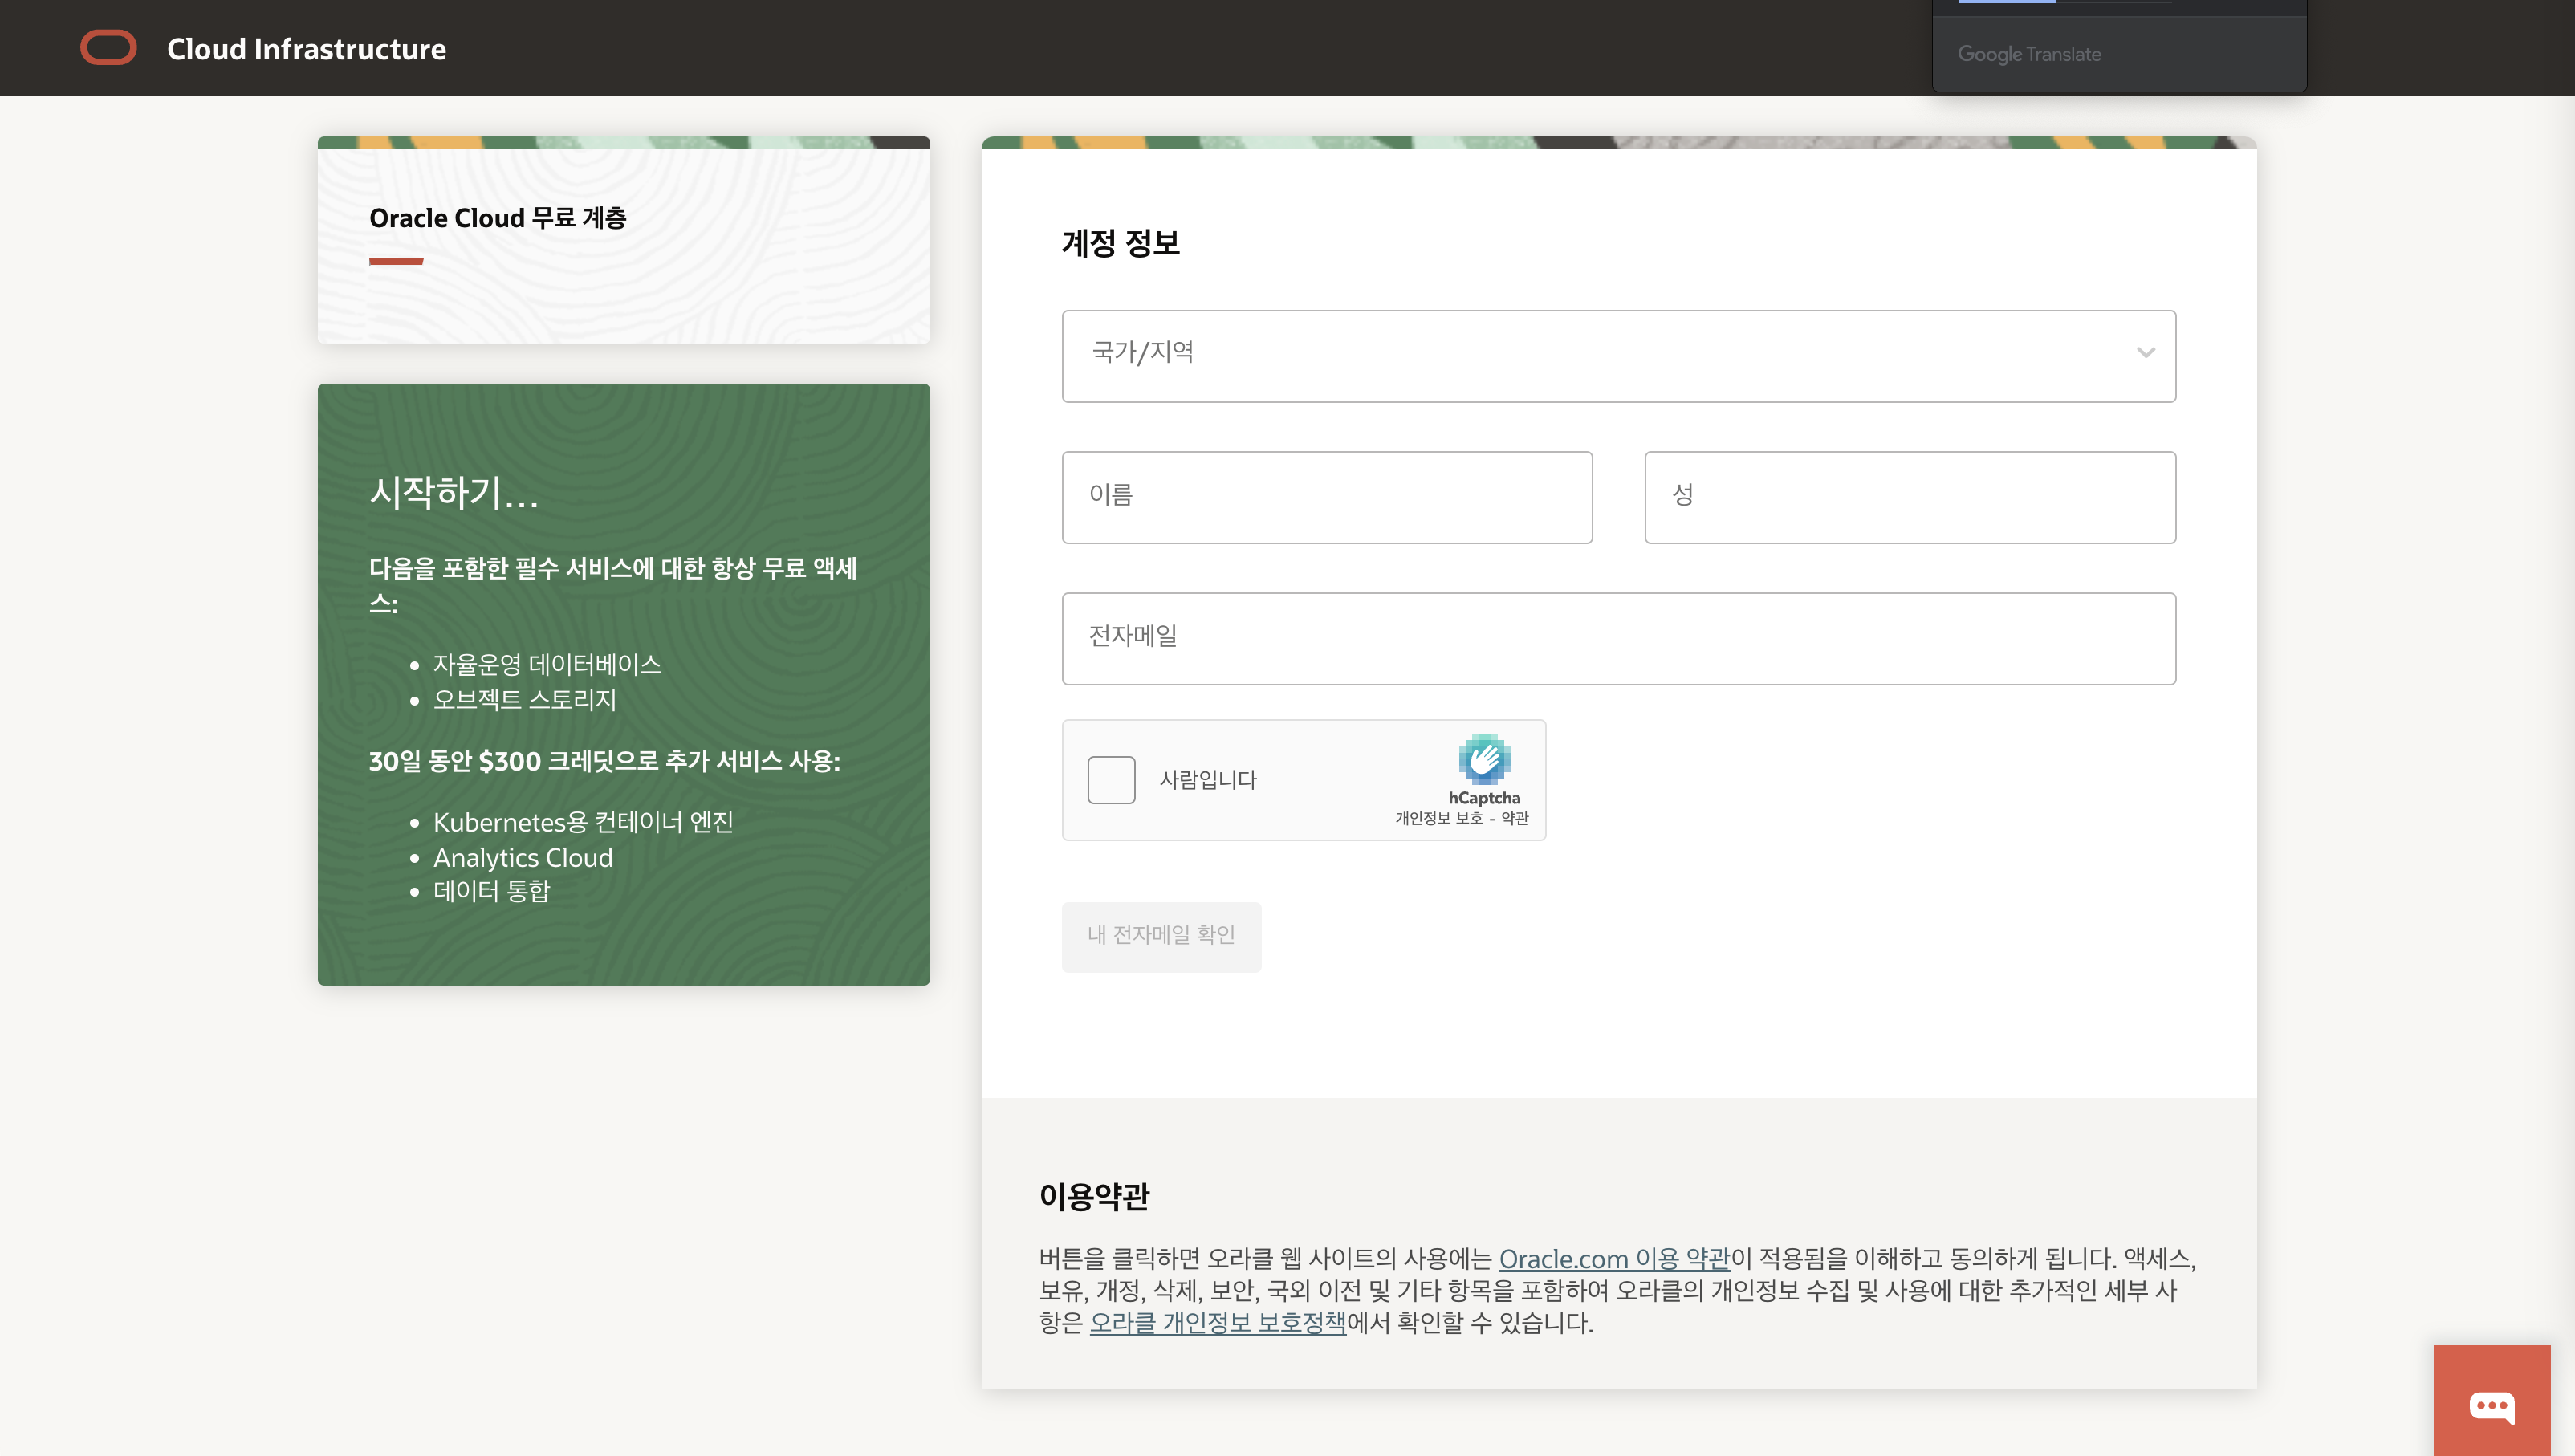Click the Oracle logo in header
Screen dimensions: 2575x1456
pyautogui.click(x=108, y=48)
